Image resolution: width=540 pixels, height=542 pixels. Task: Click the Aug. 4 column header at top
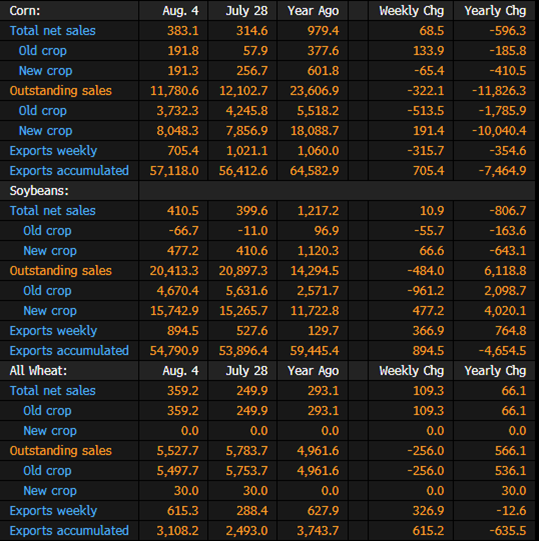coord(180,11)
